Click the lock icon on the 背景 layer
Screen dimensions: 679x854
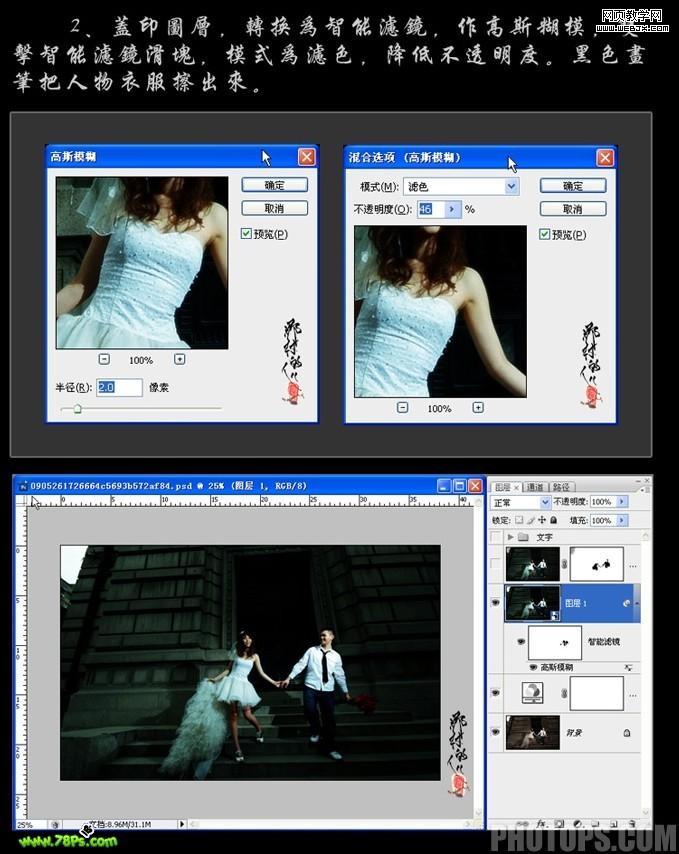pos(627,733)
